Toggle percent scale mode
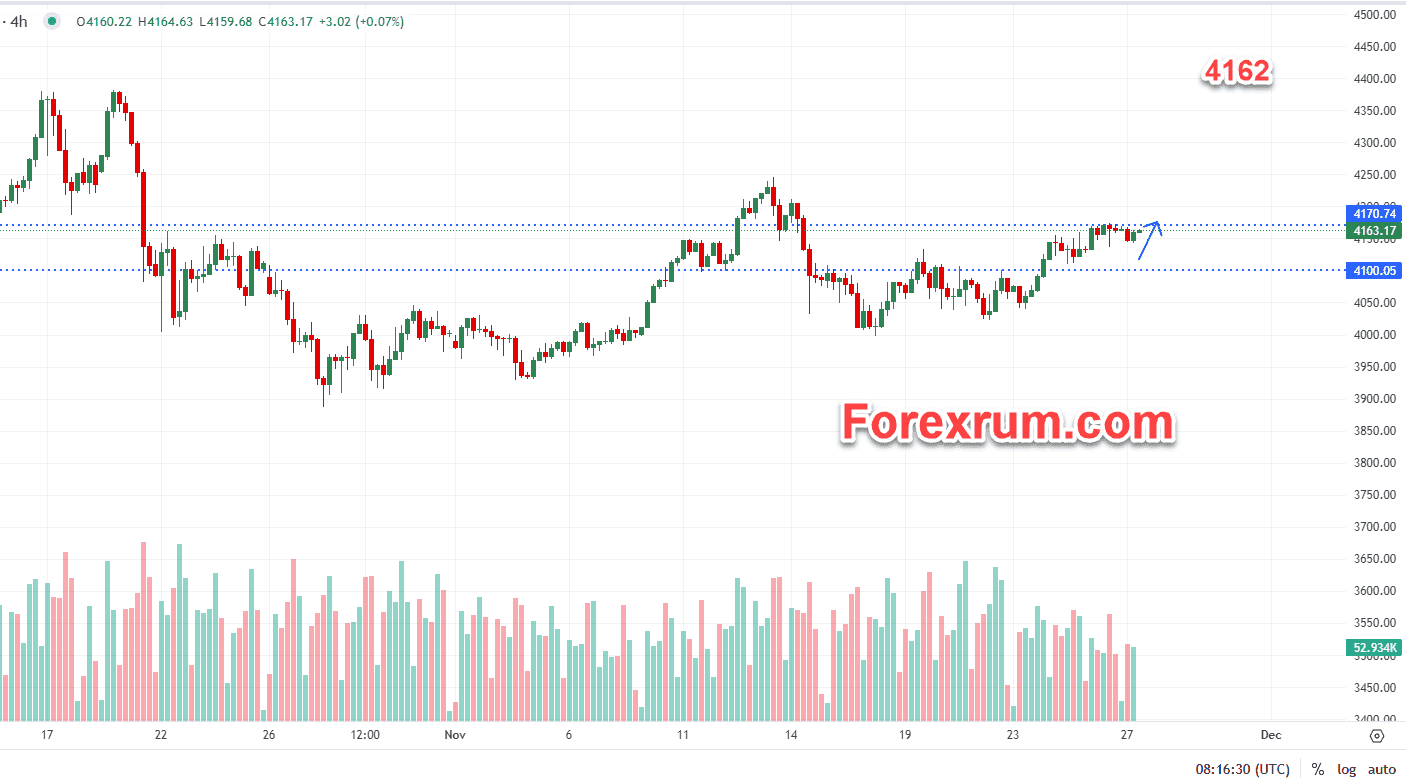 click(x=1318, y=769)
